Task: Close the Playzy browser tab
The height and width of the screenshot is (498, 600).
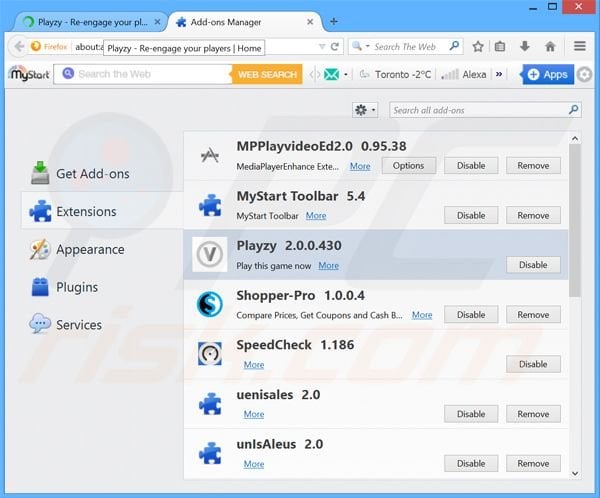Action: pos(157,22)
